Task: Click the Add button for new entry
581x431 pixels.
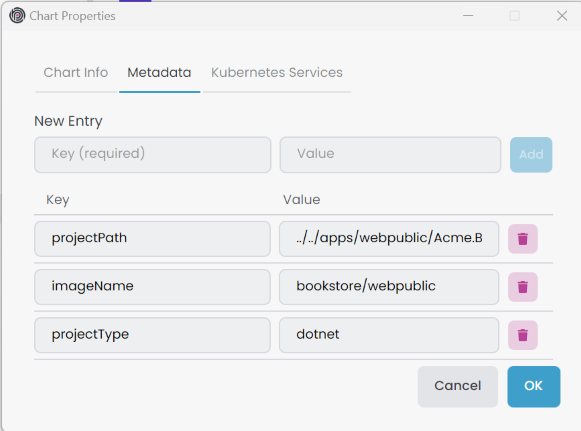Action: pyautogui.click(x=531, y=155)
